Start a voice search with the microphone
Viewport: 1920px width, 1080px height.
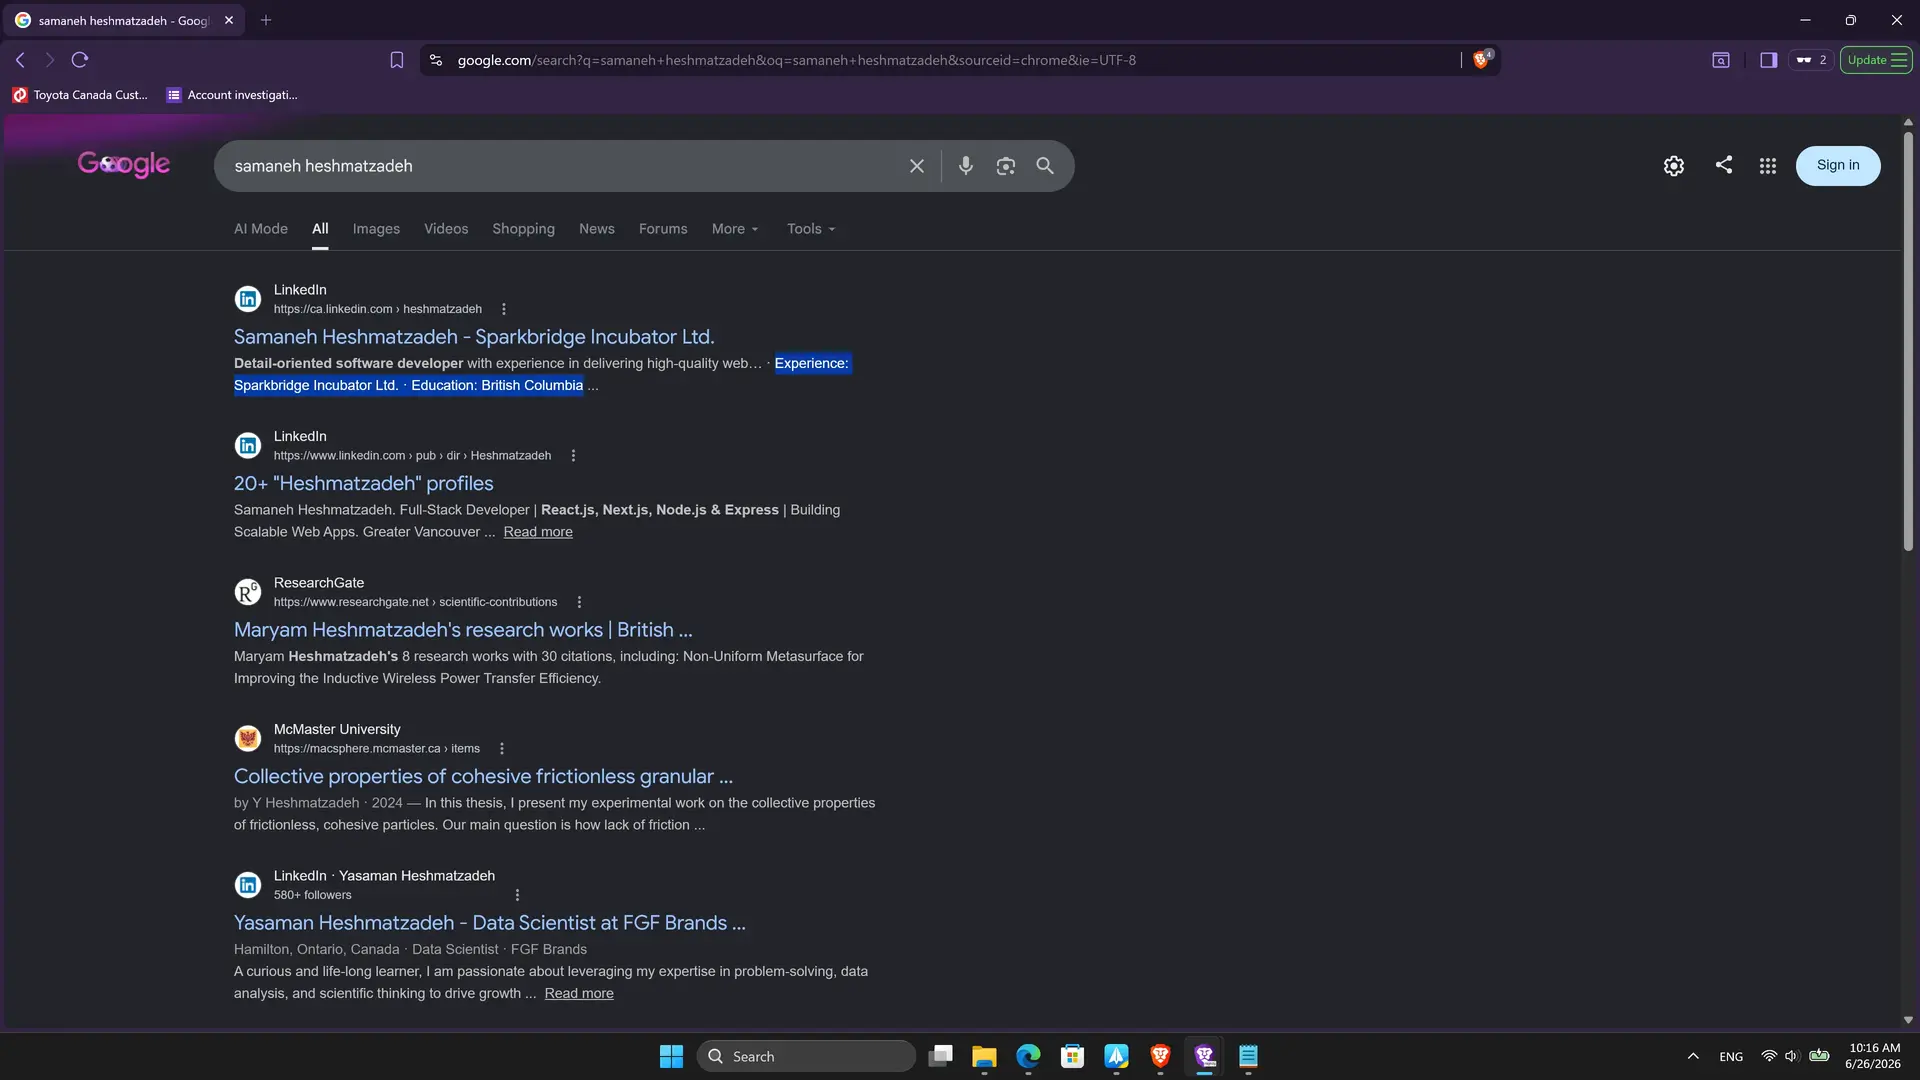coord(966,166)
